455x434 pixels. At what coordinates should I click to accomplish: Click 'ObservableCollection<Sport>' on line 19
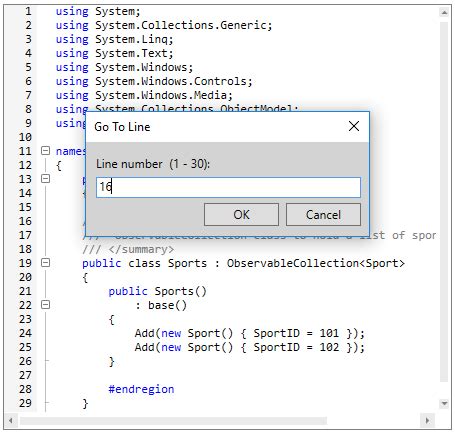316,263
